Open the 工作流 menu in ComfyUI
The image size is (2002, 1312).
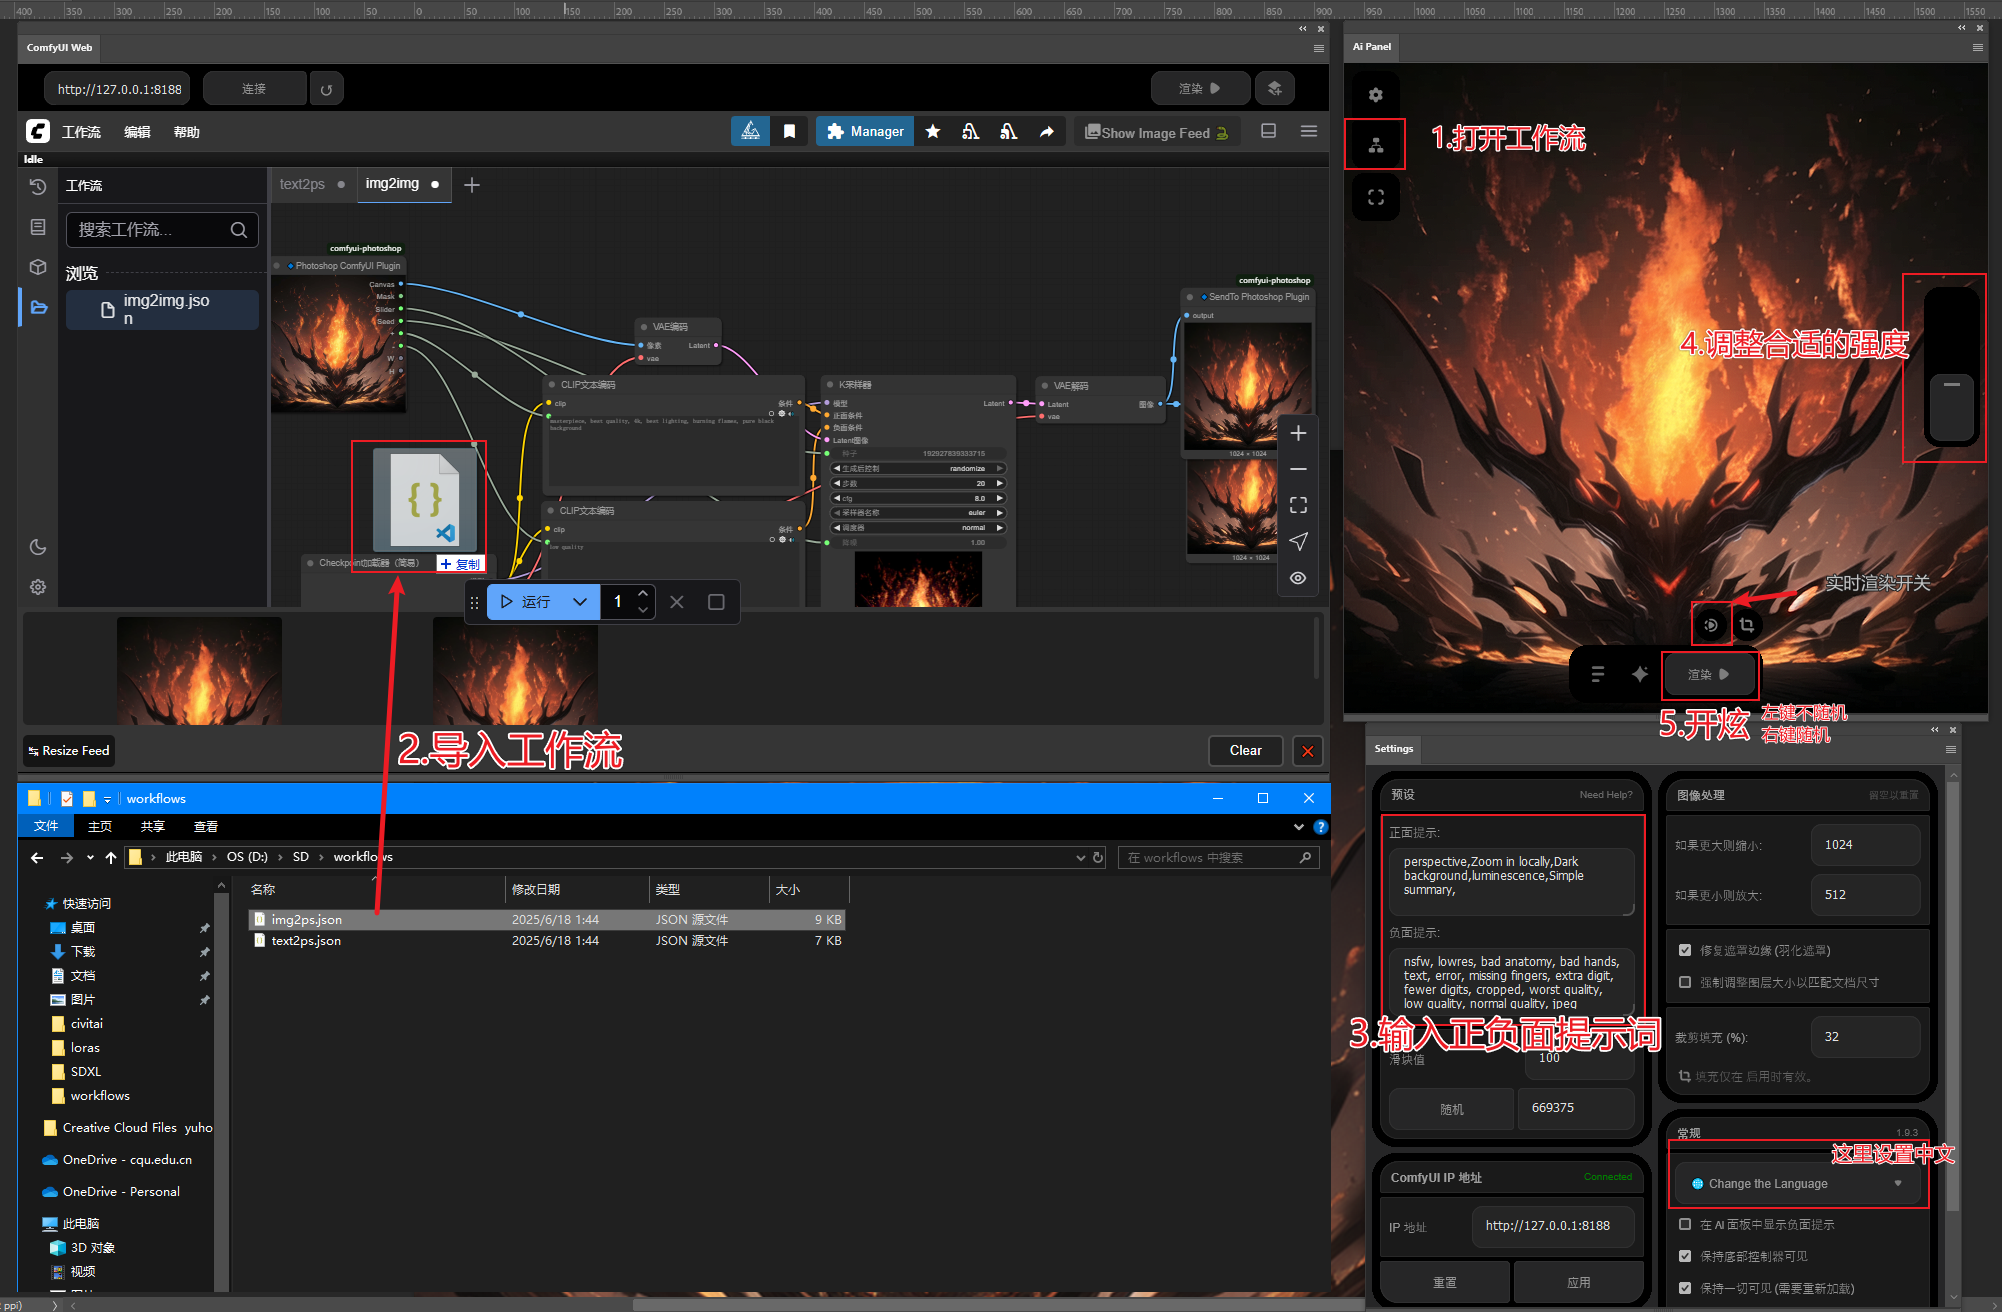tap(81, 132)
